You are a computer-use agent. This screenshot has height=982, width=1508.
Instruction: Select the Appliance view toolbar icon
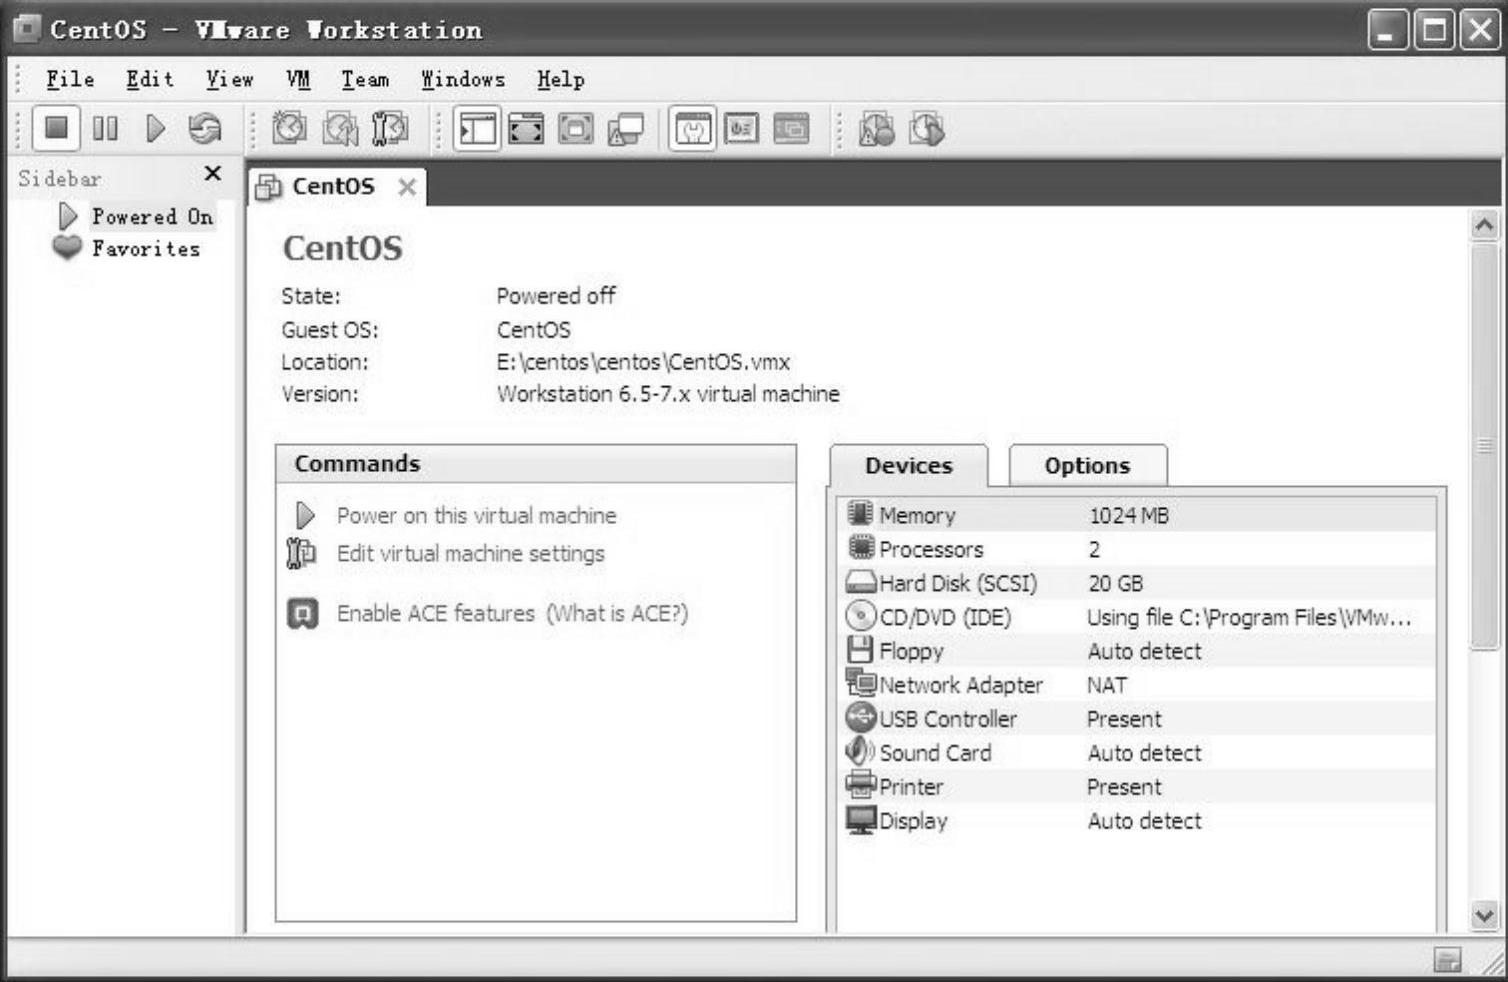pos(741,129)
